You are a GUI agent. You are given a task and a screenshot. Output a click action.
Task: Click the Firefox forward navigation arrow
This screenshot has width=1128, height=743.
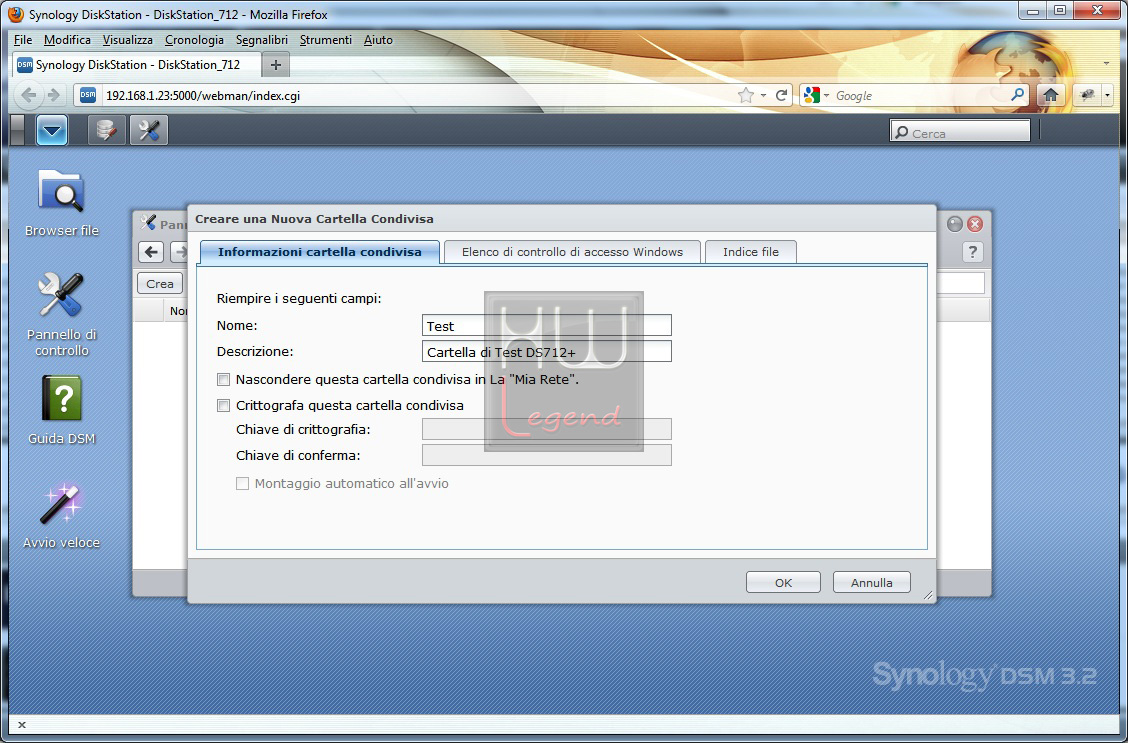(x=53, y=95)
